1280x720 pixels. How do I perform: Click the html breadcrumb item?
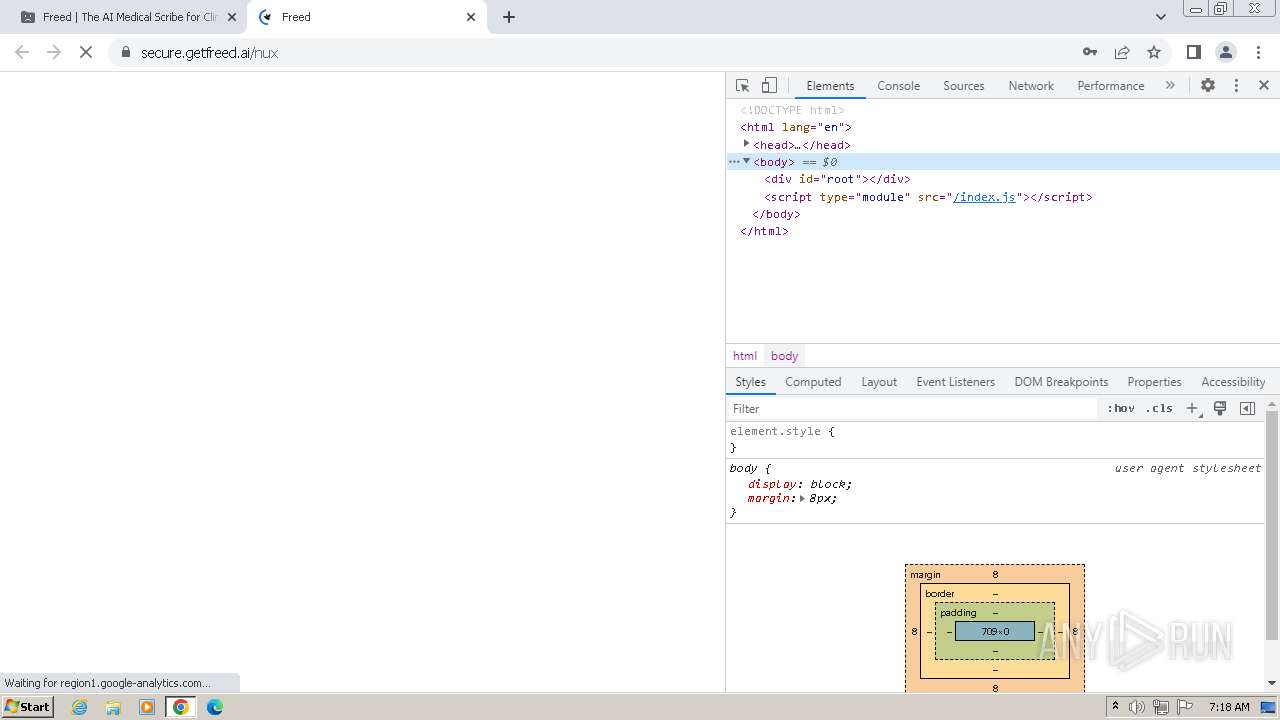pos(745,356)
